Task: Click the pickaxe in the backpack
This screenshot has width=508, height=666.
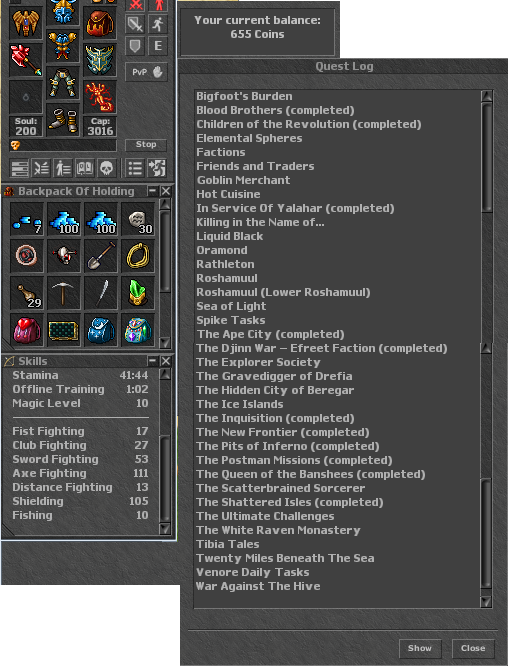Action: [63, 293]
